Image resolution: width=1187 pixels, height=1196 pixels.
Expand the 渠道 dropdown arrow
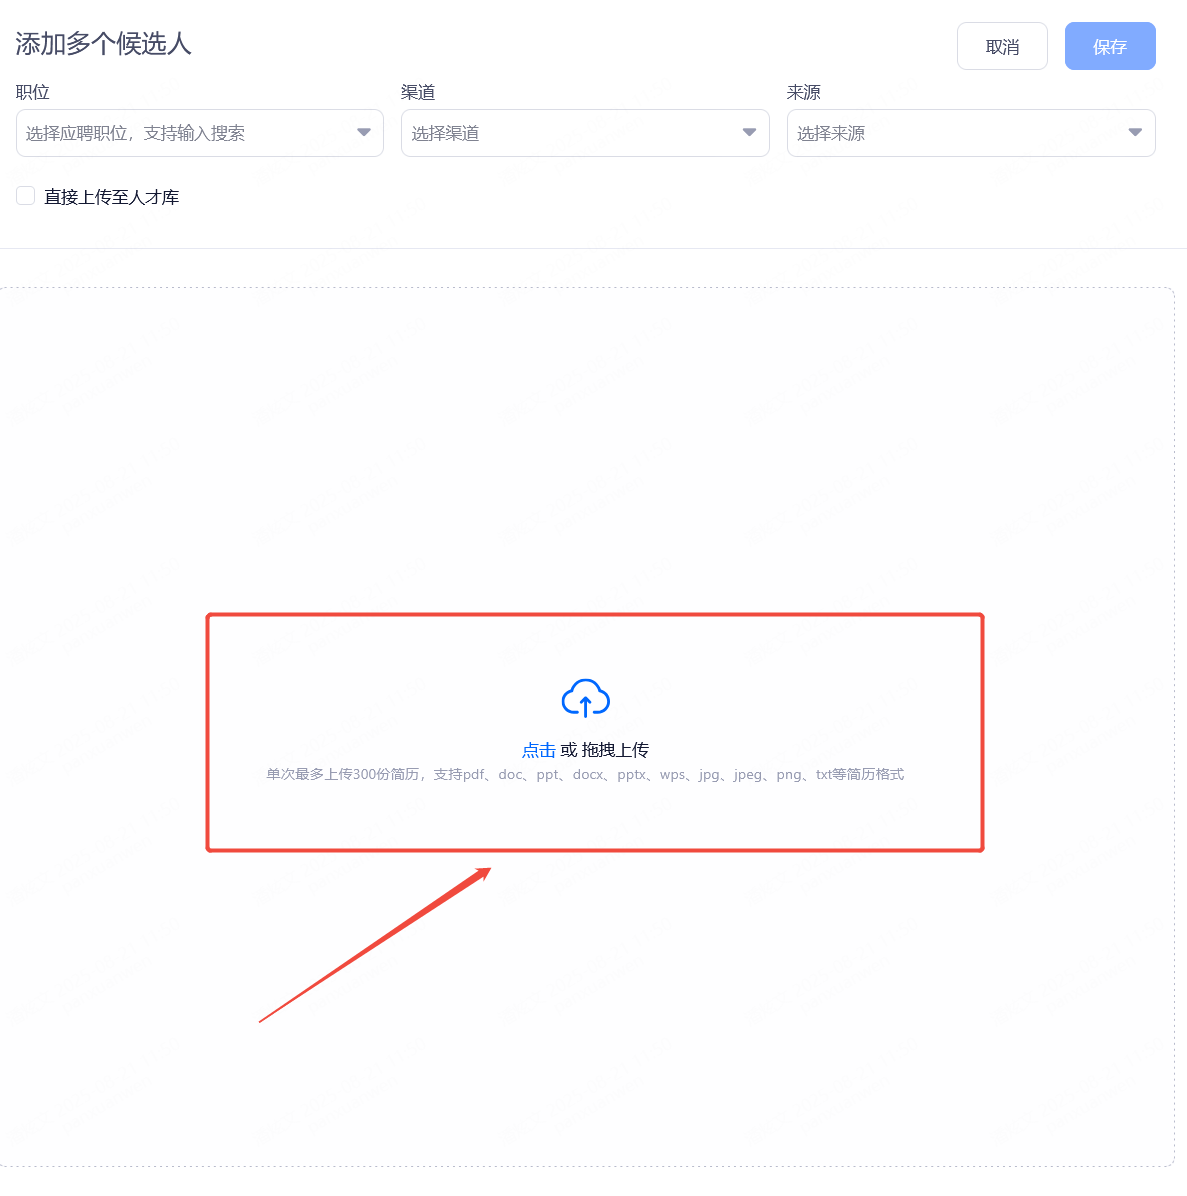point(749,133)
